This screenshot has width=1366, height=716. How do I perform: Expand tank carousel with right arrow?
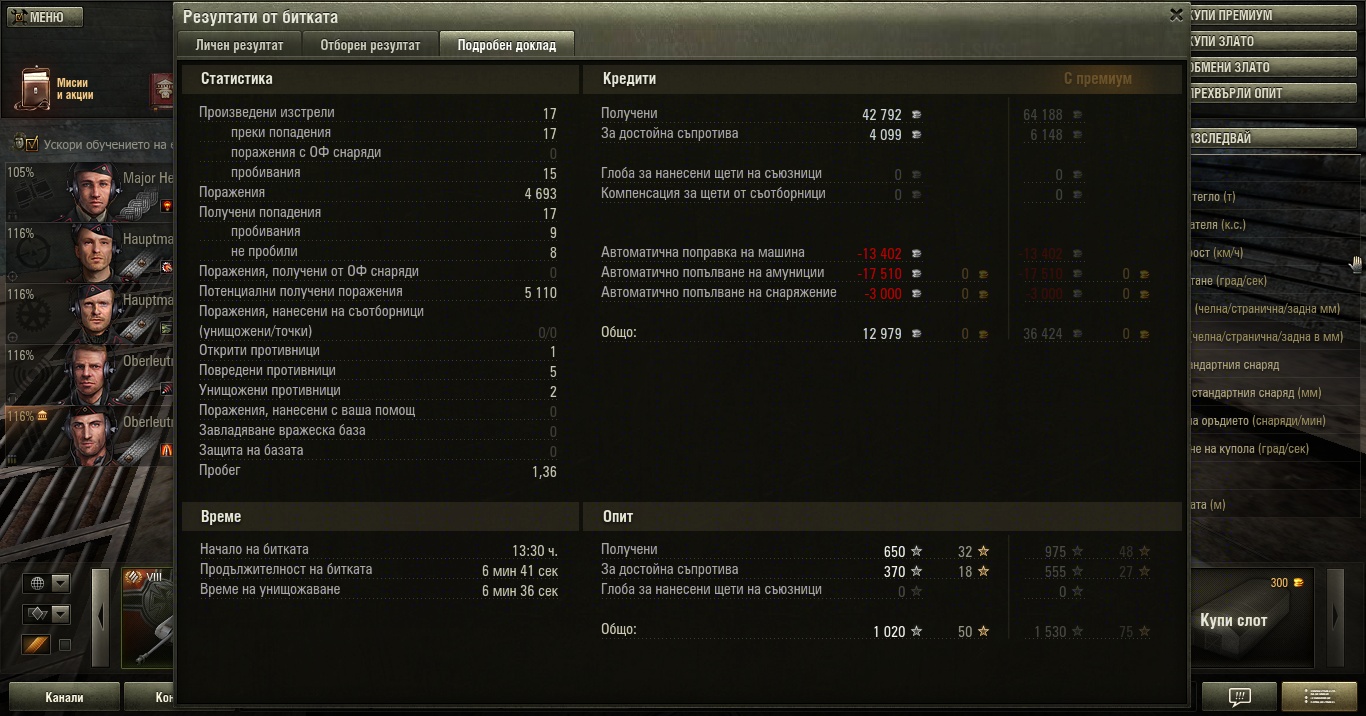tap(1337, 617)
